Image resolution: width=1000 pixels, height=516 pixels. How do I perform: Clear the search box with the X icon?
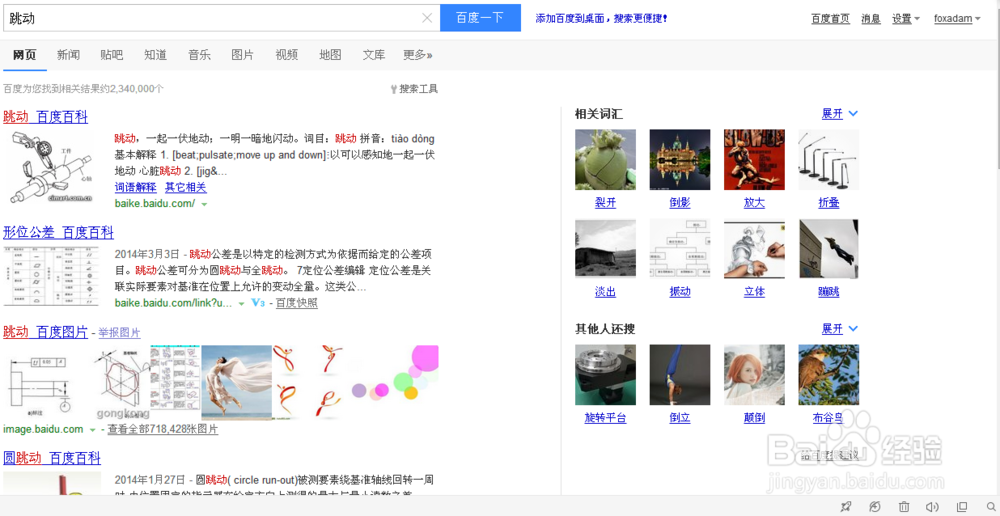[427, 18]
